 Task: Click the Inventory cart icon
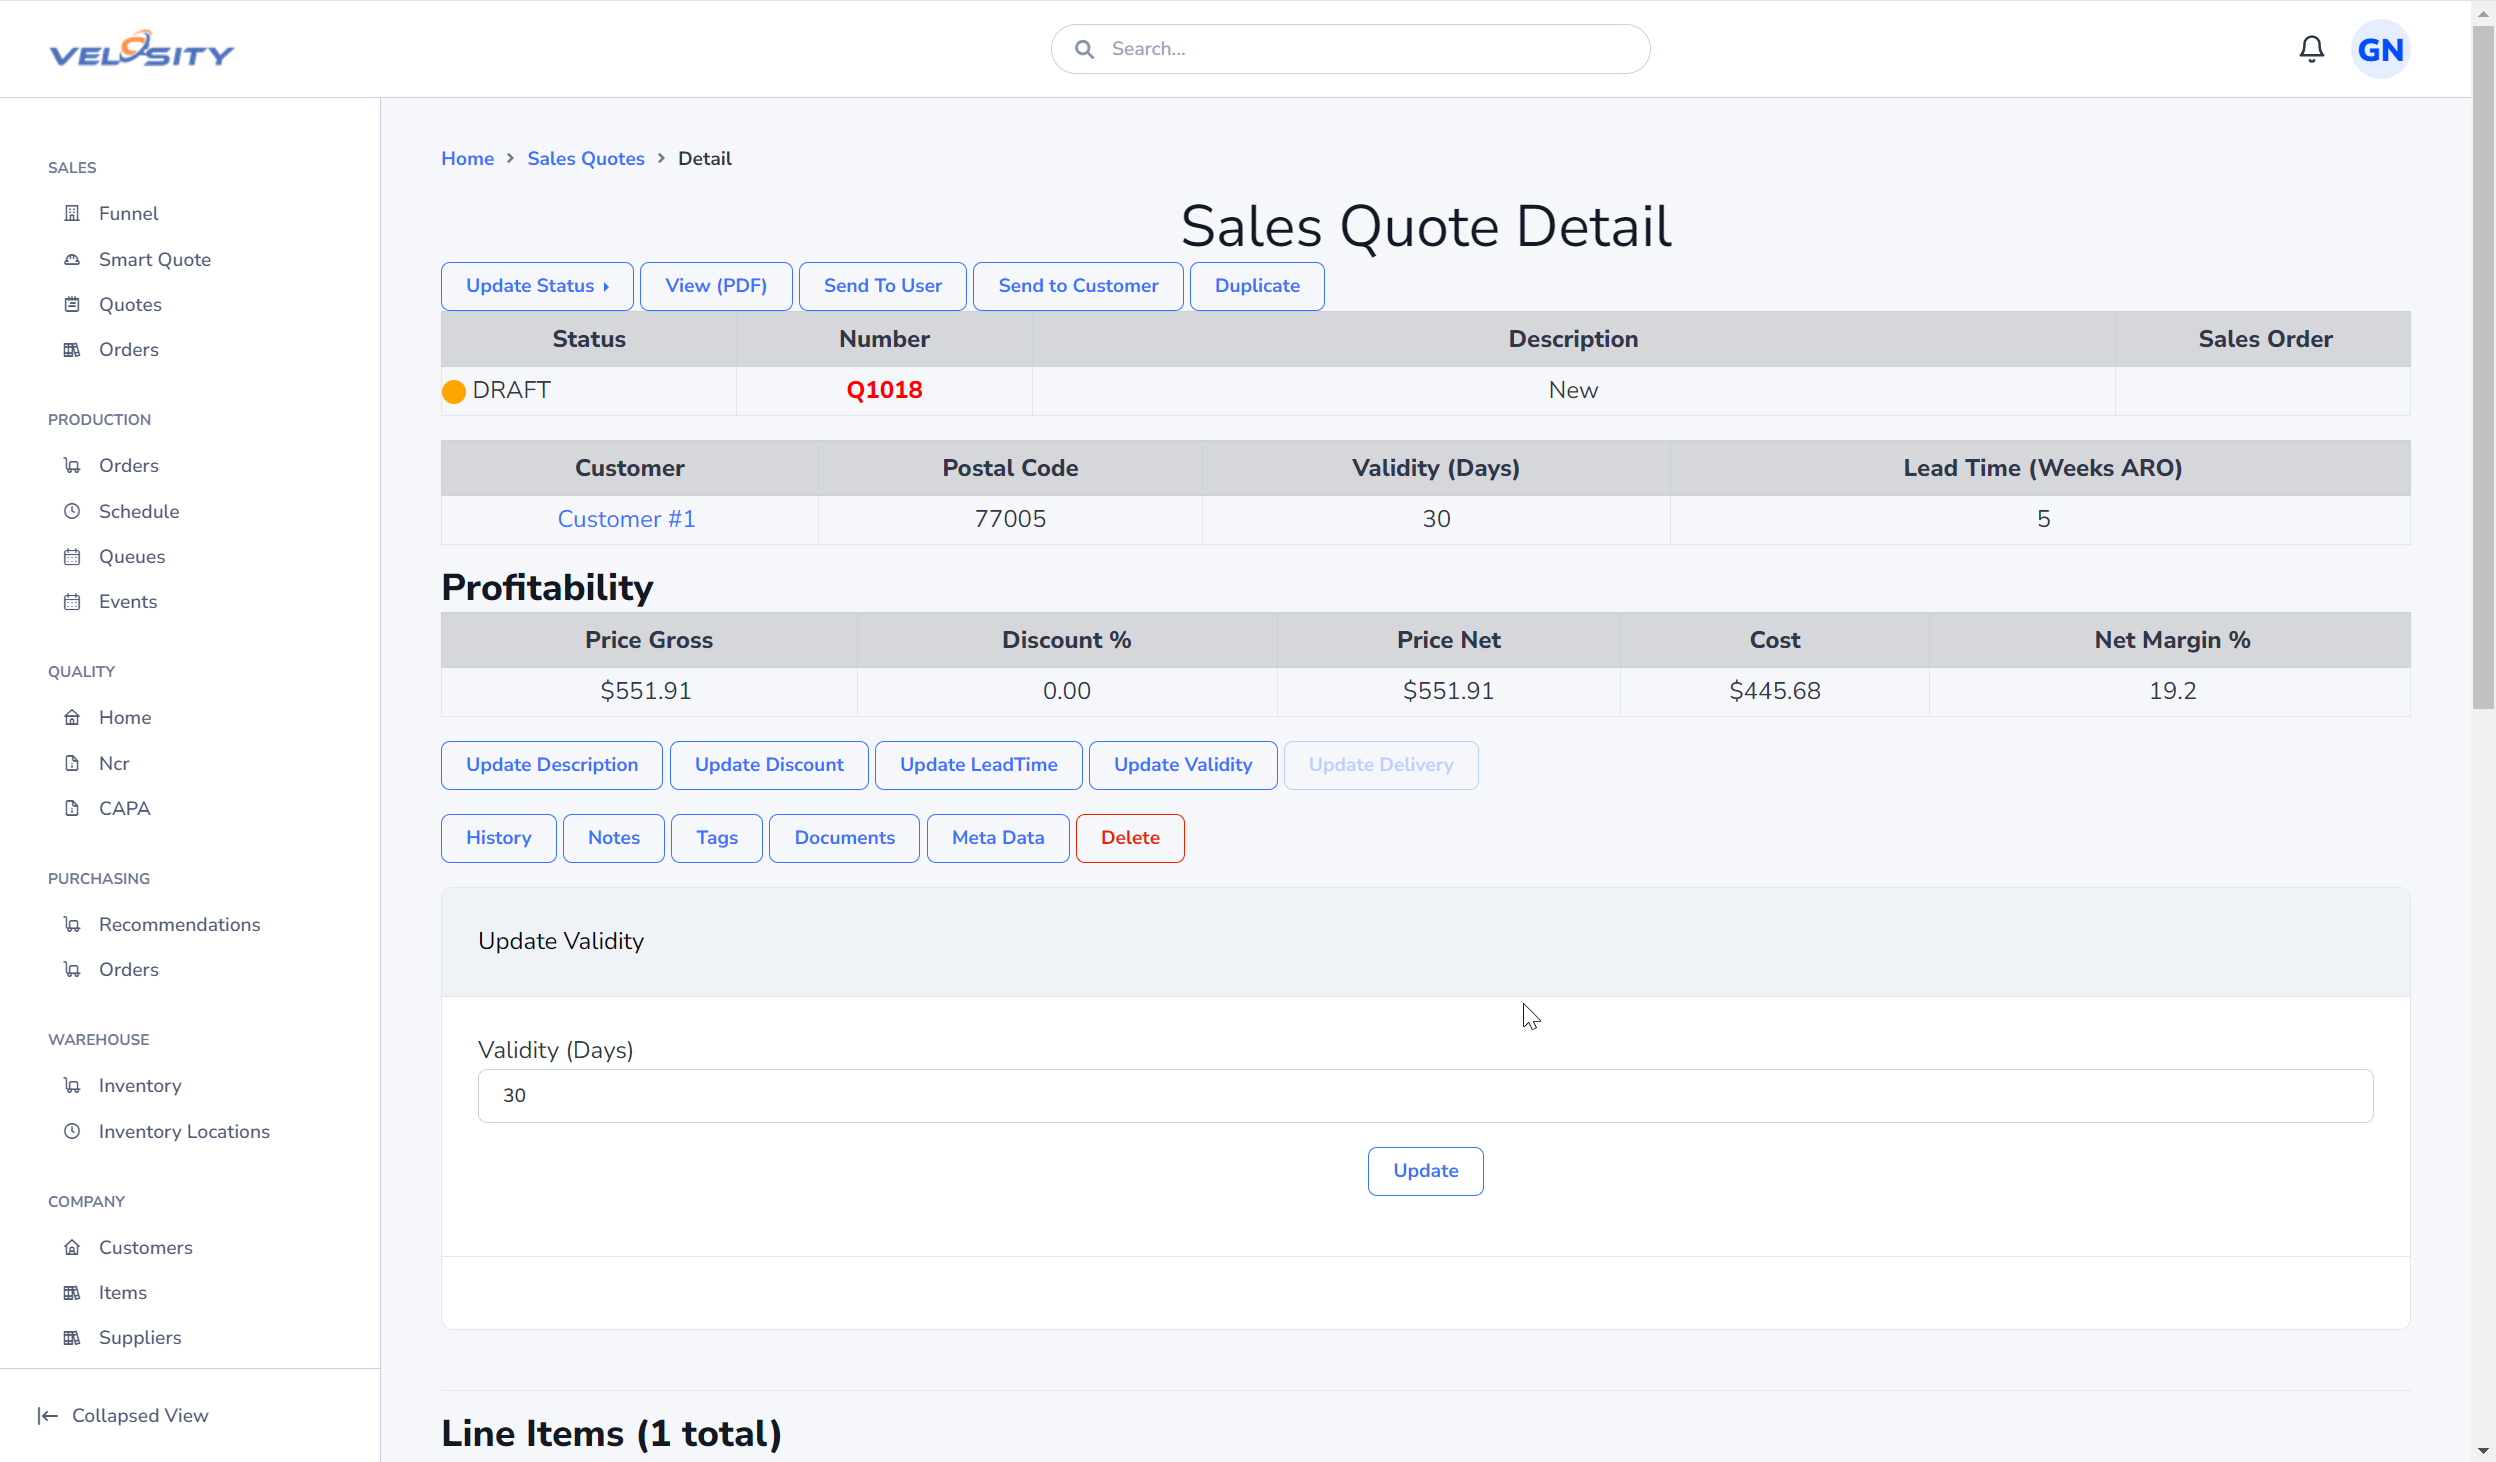tap(72, 1085)
